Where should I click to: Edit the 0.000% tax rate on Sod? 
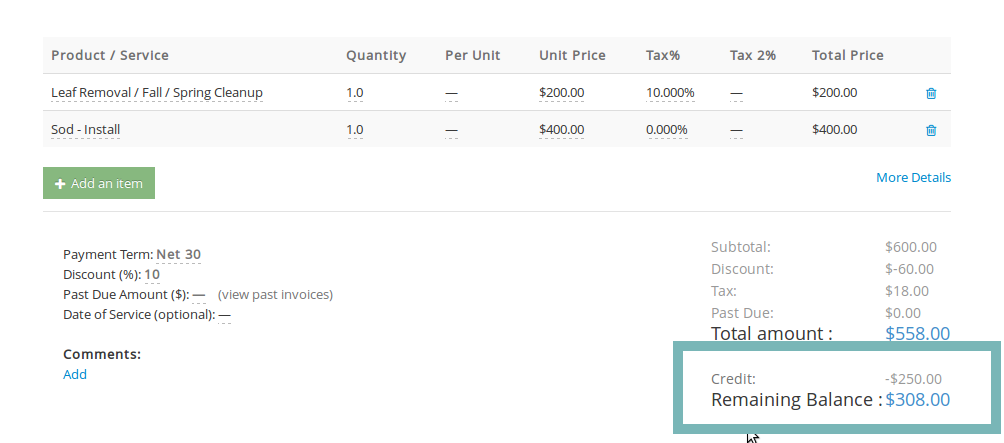click(x=667, y=130)
